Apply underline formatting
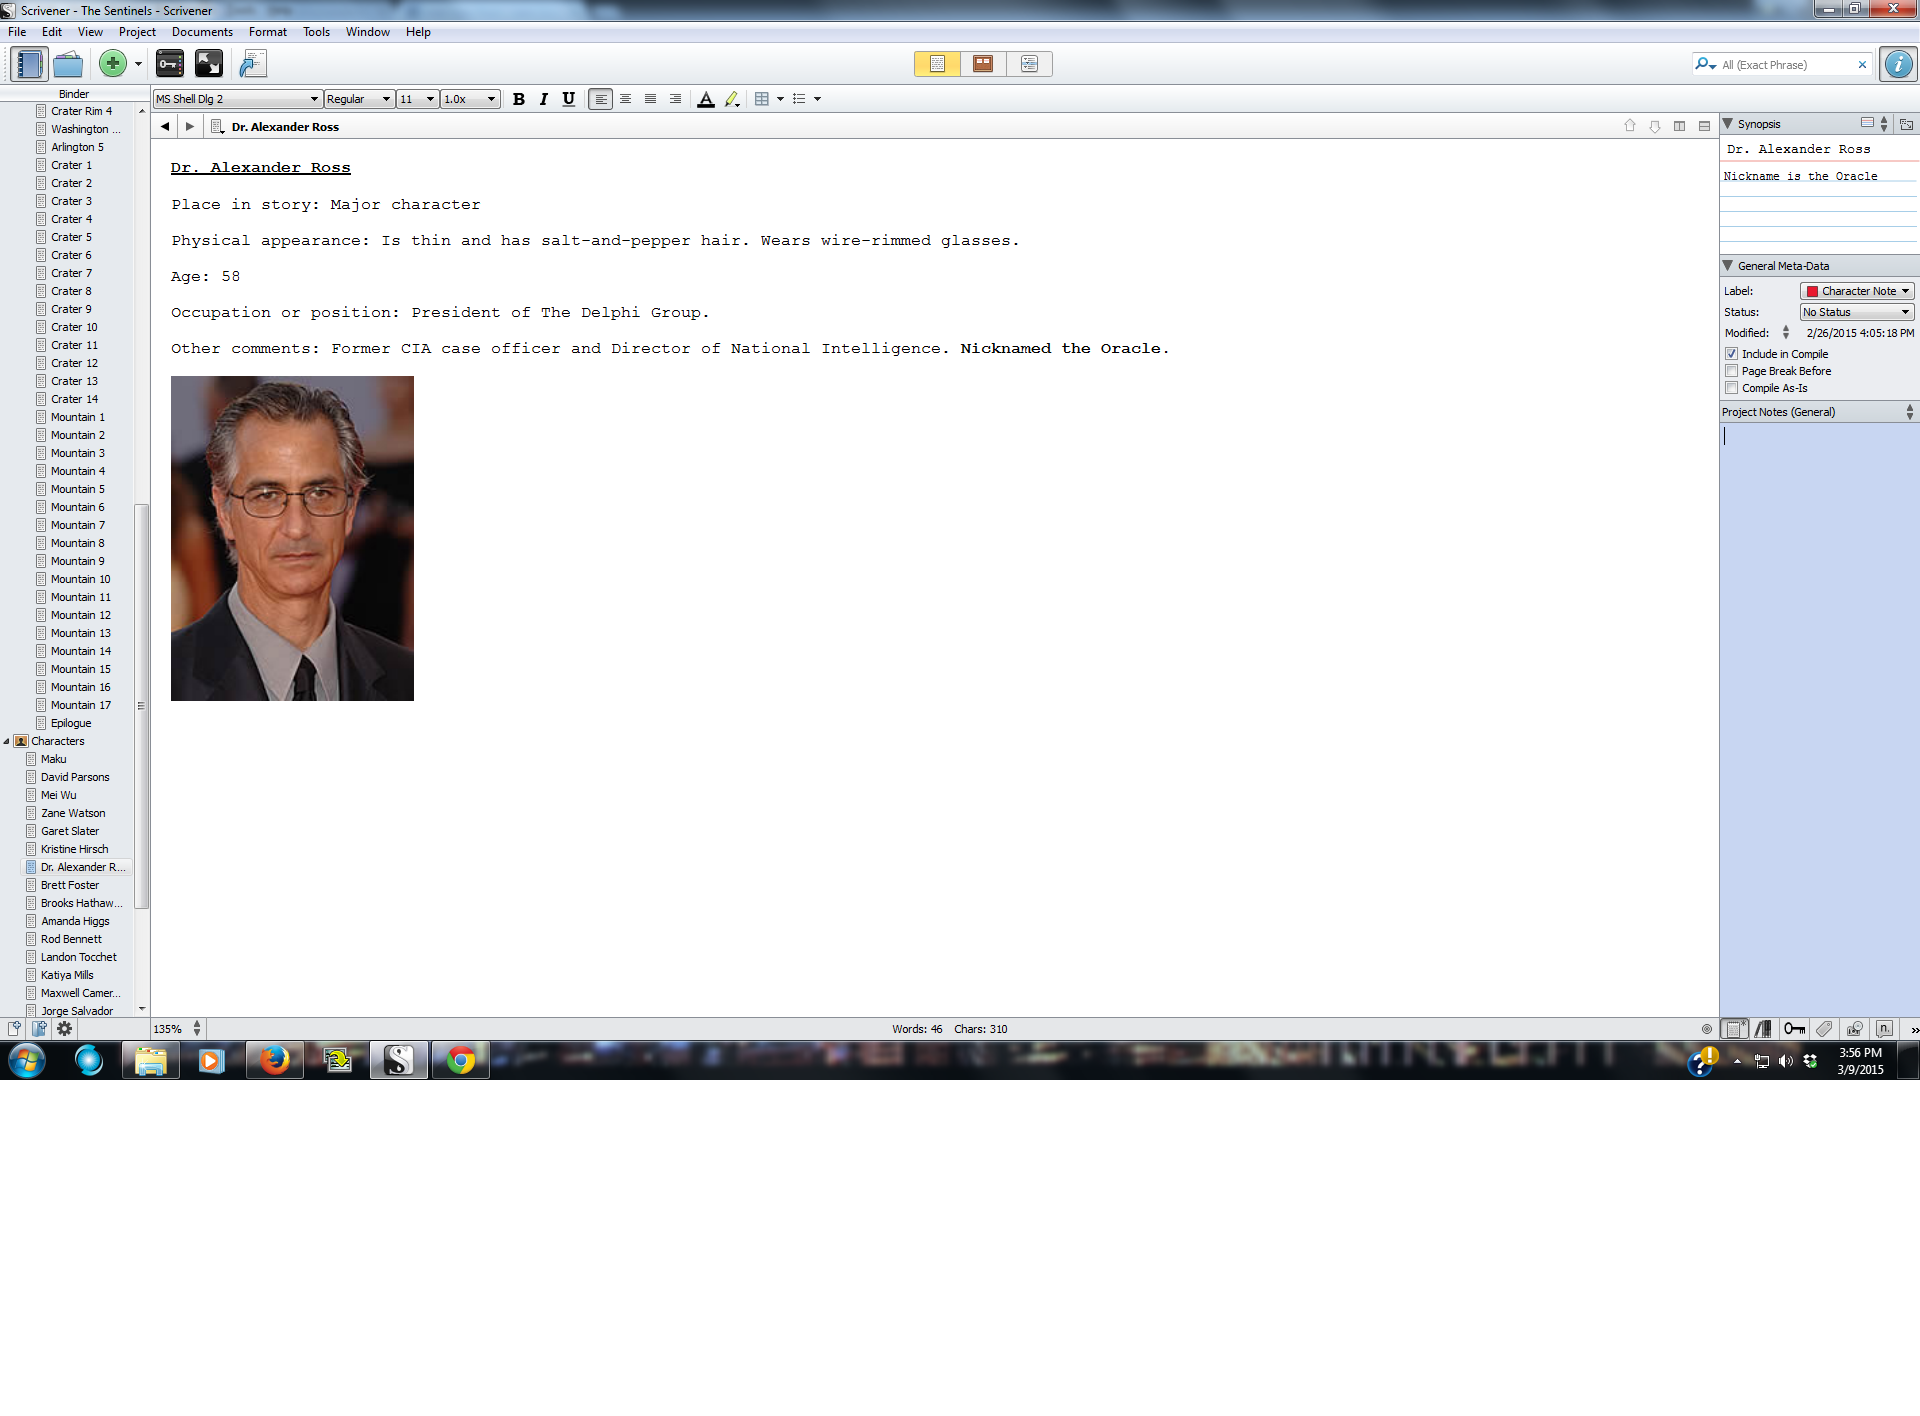The width and height of the screenshot is (1920, 1416). [x=568, y=99]
